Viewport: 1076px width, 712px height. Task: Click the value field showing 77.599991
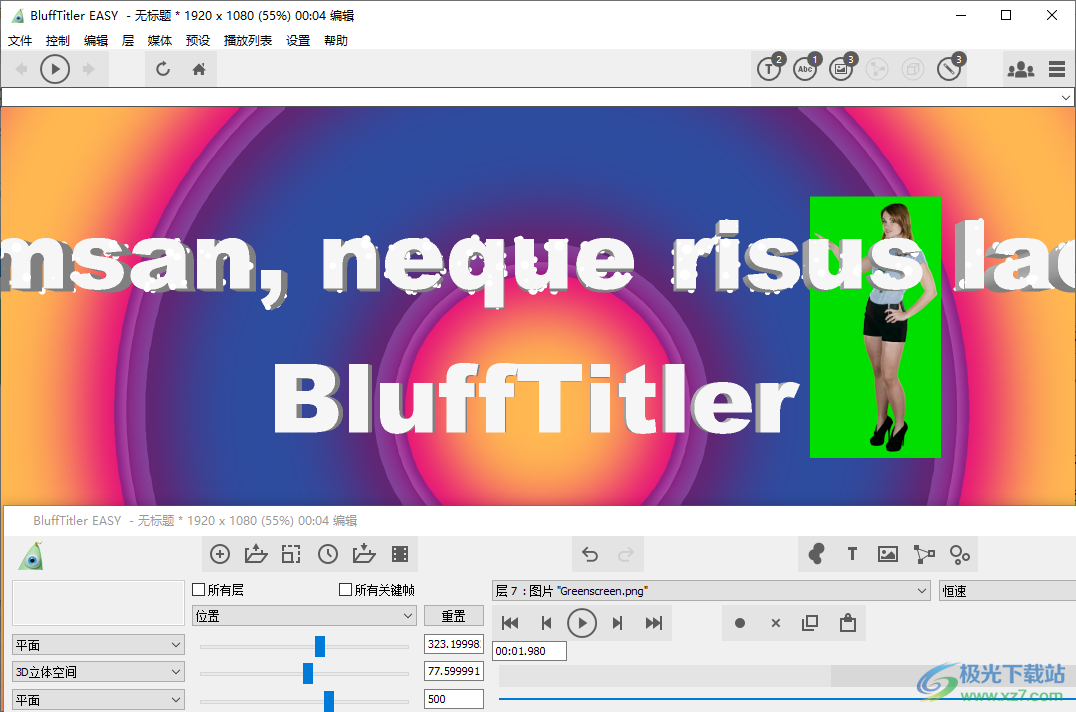tap(454, 671)
